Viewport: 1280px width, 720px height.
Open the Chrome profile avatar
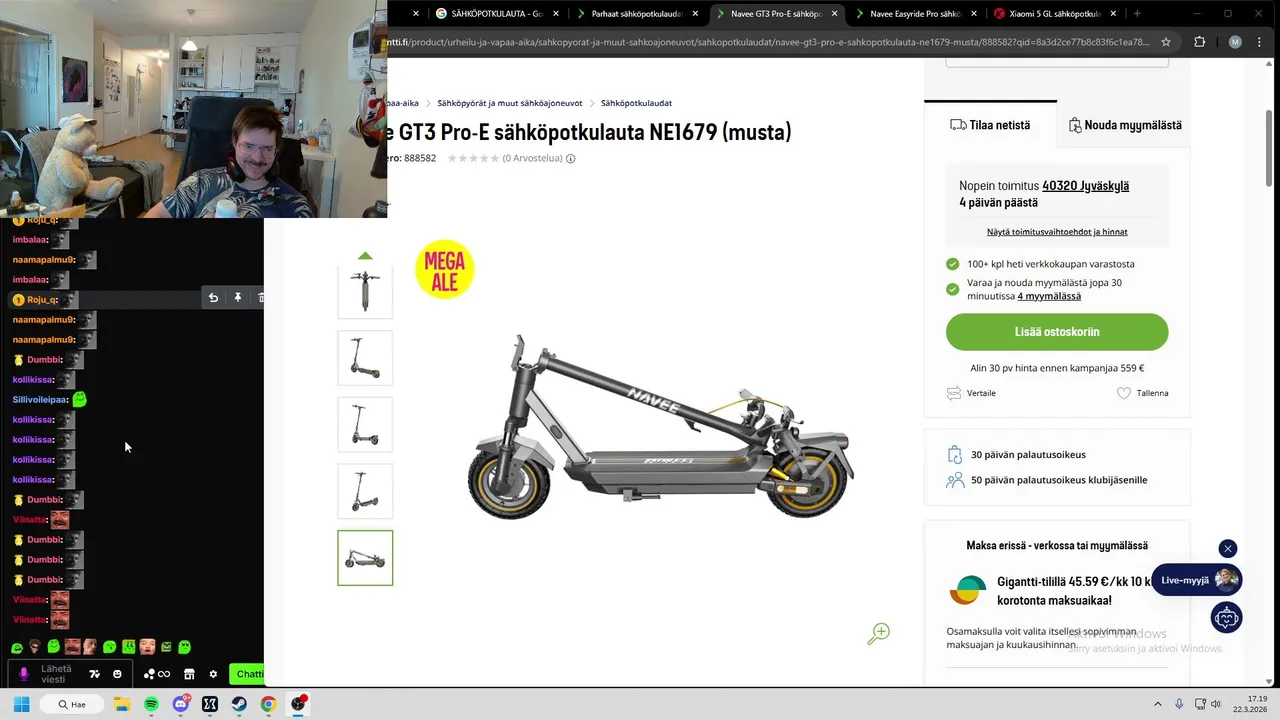tap(1235, 42)
